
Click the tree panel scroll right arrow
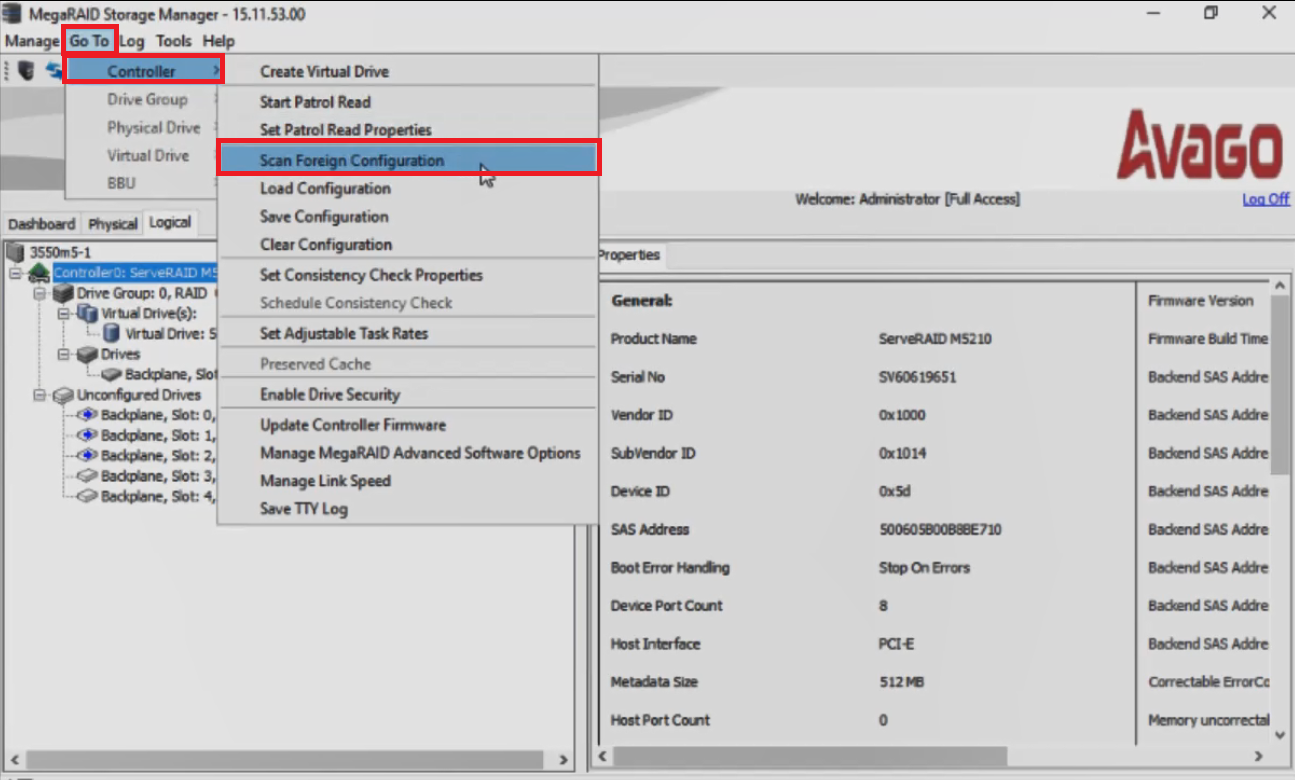[563, 759]
